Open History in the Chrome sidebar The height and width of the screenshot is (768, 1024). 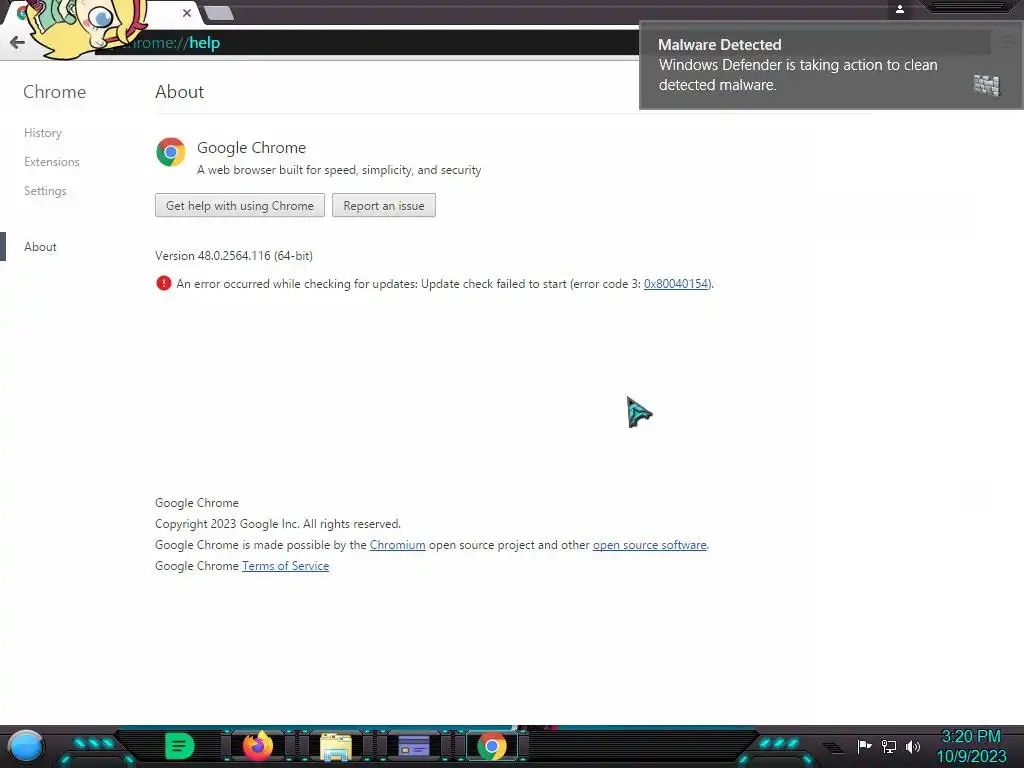coord(43,133)
